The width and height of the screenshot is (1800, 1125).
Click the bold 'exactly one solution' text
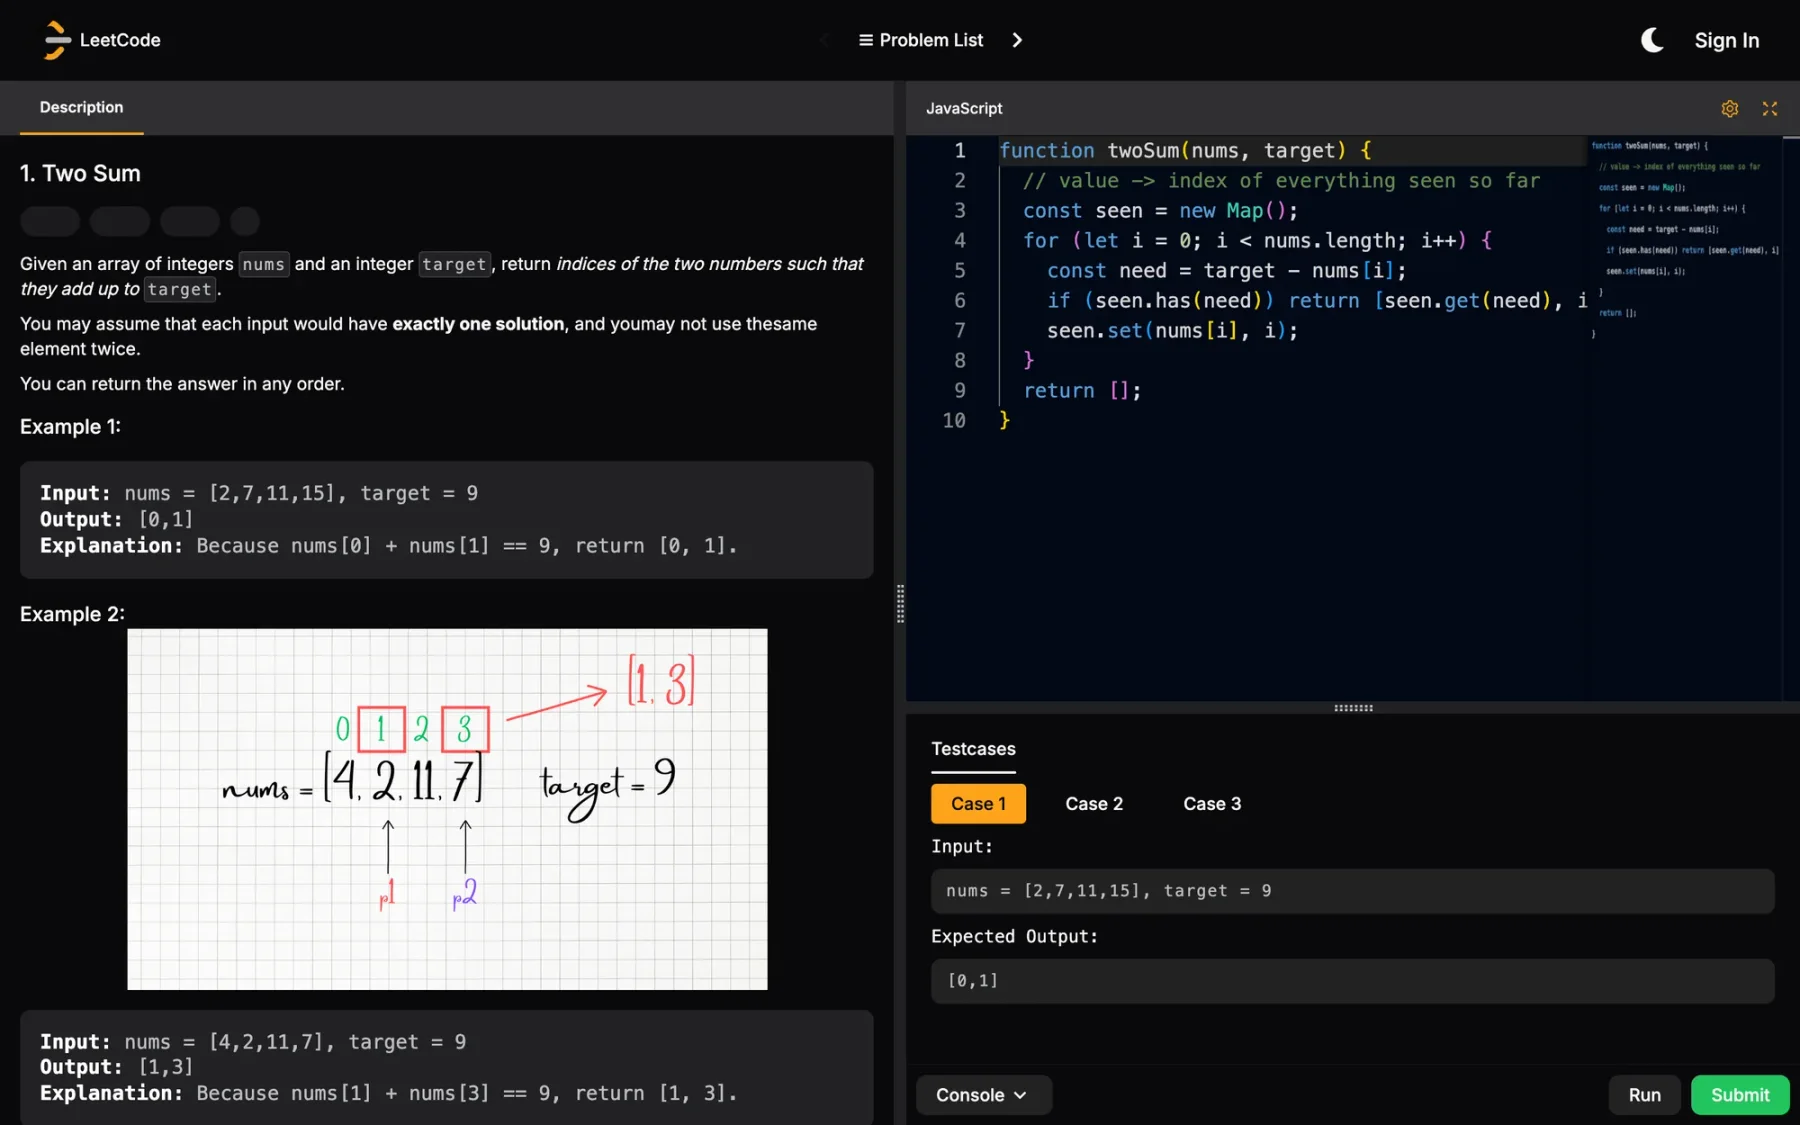pos(478,324)
